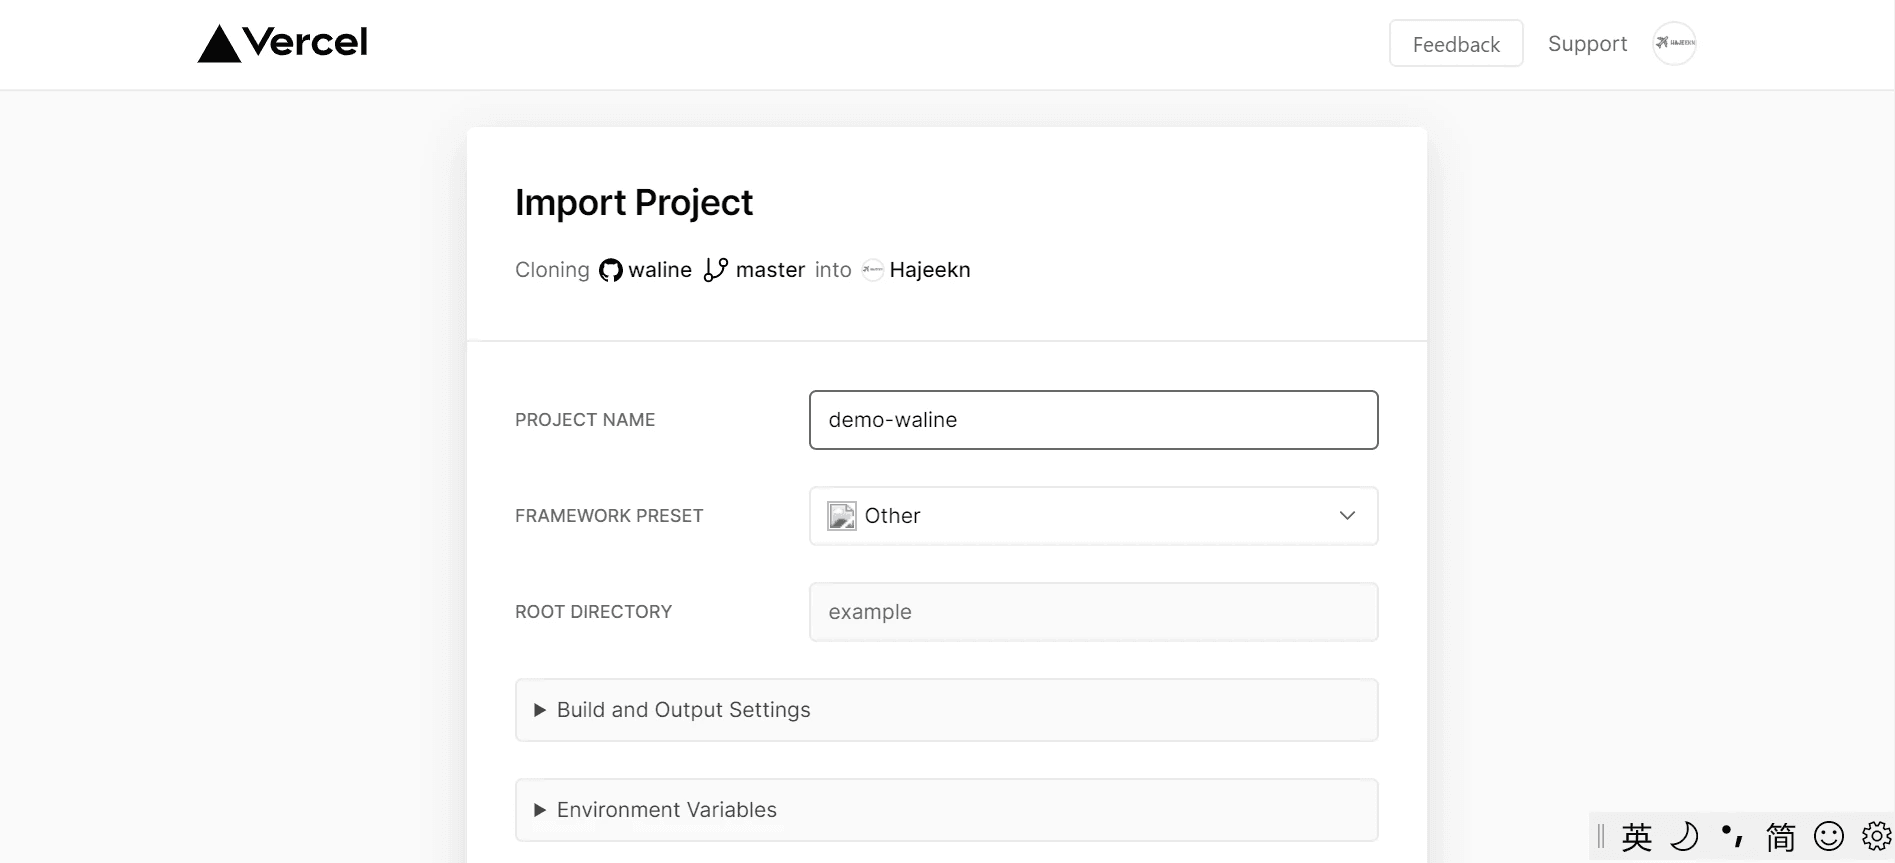This screenshot has height=863, width=1895.
Task: Expand Build and Output Settings
Action: pos(946,710)
